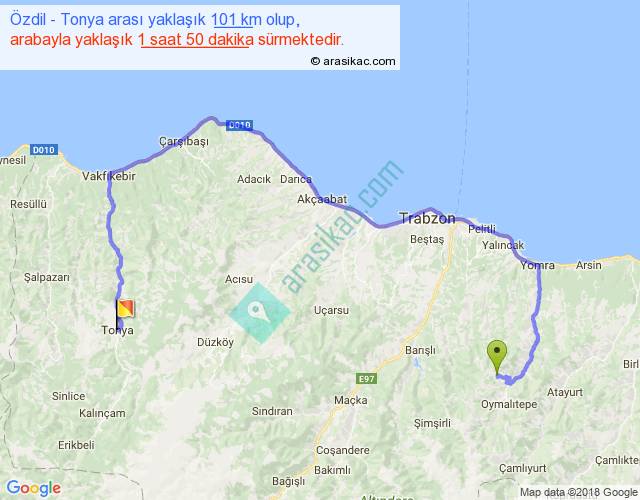Select the Düzköy town label
Screen dimensions: 640x500
214,341
